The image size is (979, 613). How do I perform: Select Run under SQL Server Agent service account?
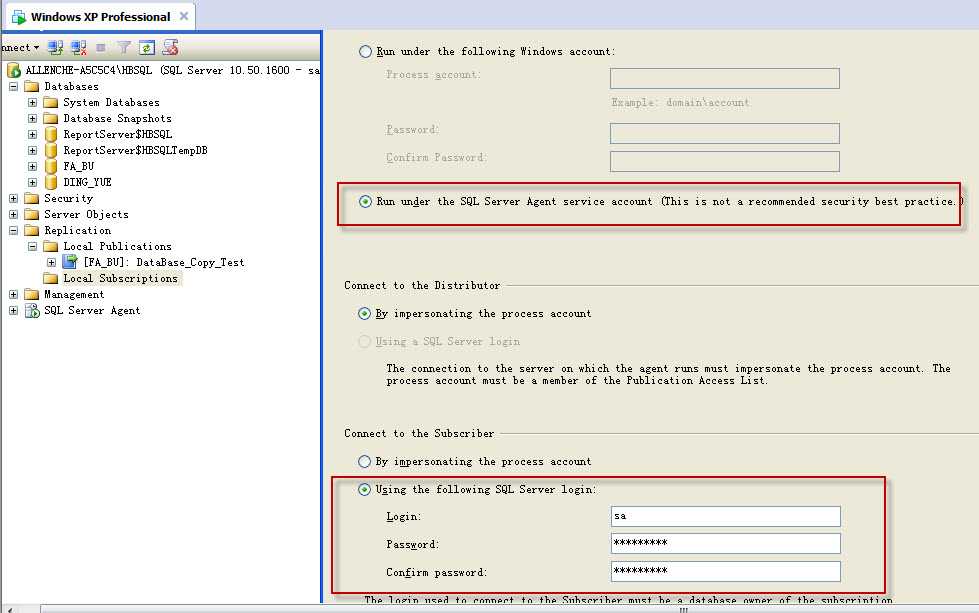[x=365, y=202]
